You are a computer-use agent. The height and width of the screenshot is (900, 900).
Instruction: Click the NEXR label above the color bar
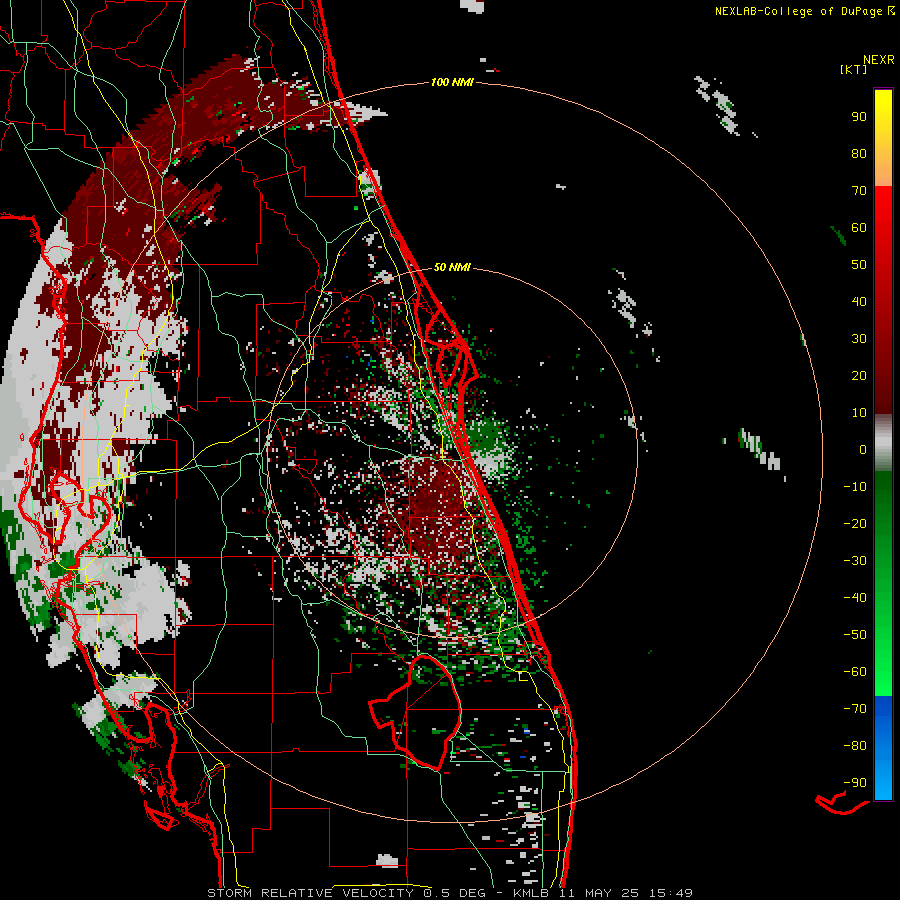click(878, 60)
